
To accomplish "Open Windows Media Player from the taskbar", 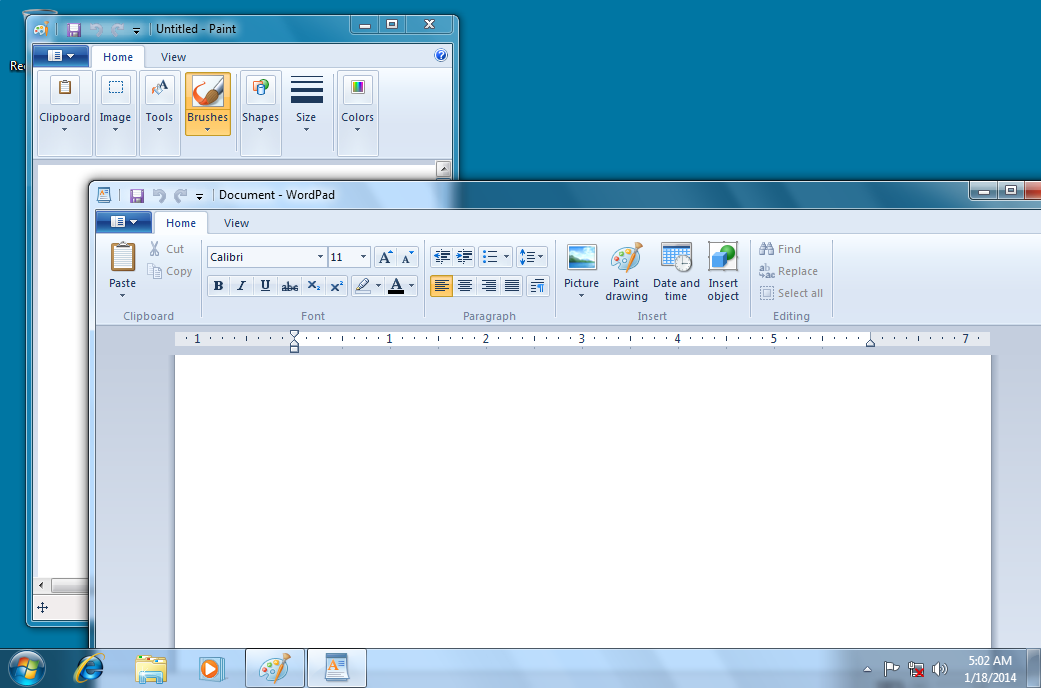I will [211, 667].
